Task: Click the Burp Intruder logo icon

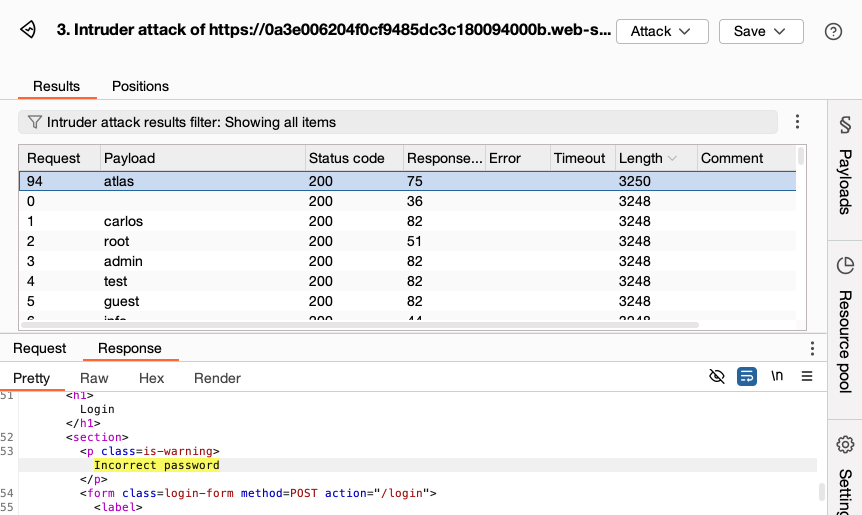Action: 28,31
